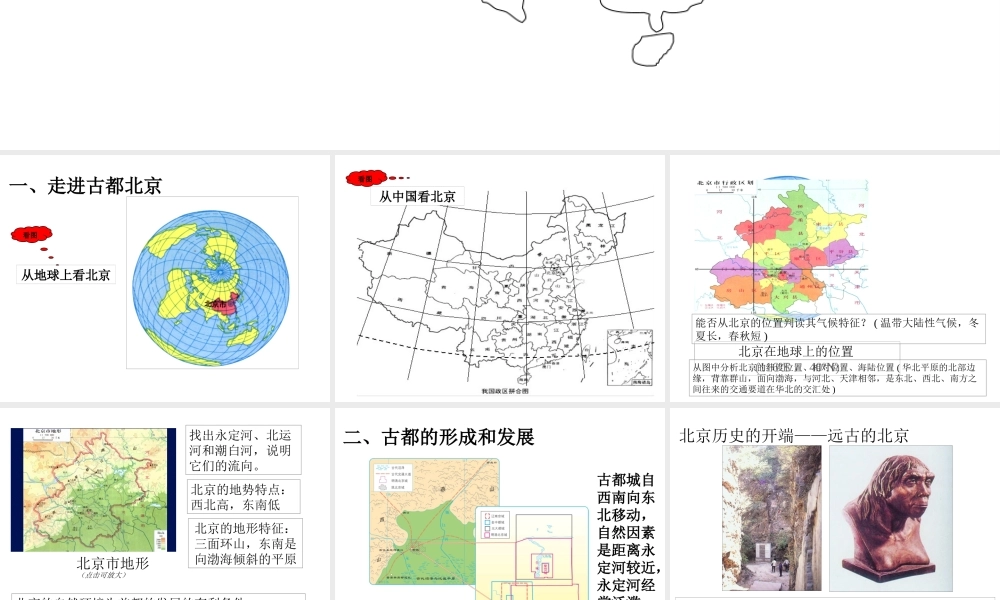Click text box 北京的地形特征：三面环山
Viewport: 1000px width, 600px height.
(246, 543)
